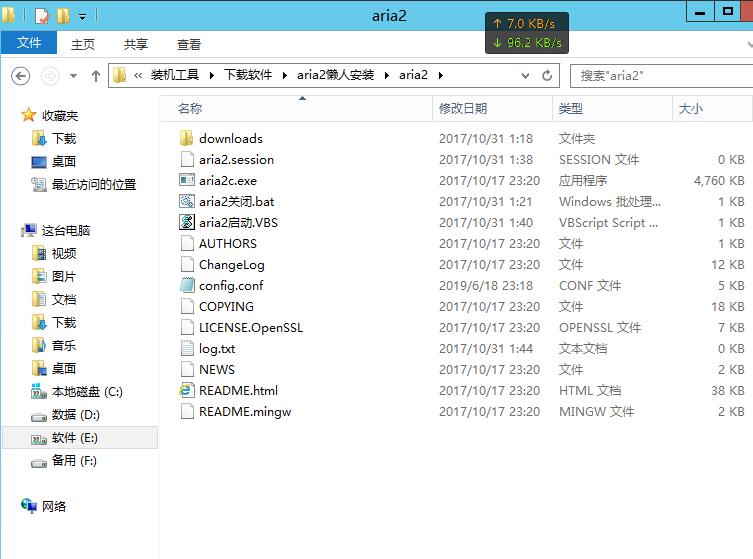Select the log.txt text file

click(216, 349)
